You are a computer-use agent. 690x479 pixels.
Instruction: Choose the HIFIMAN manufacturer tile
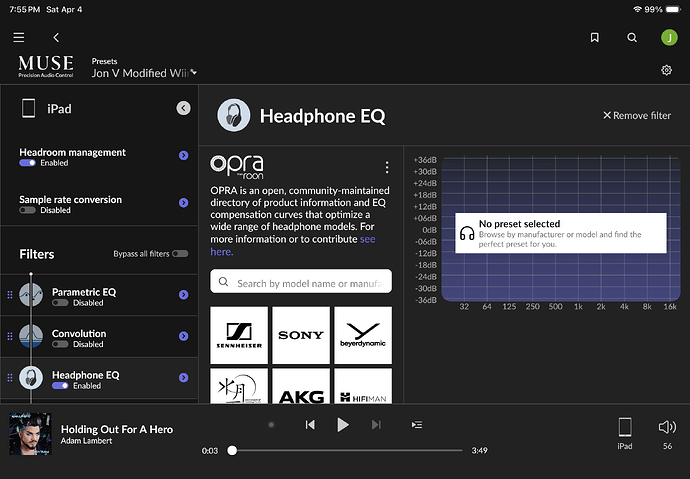363,386
